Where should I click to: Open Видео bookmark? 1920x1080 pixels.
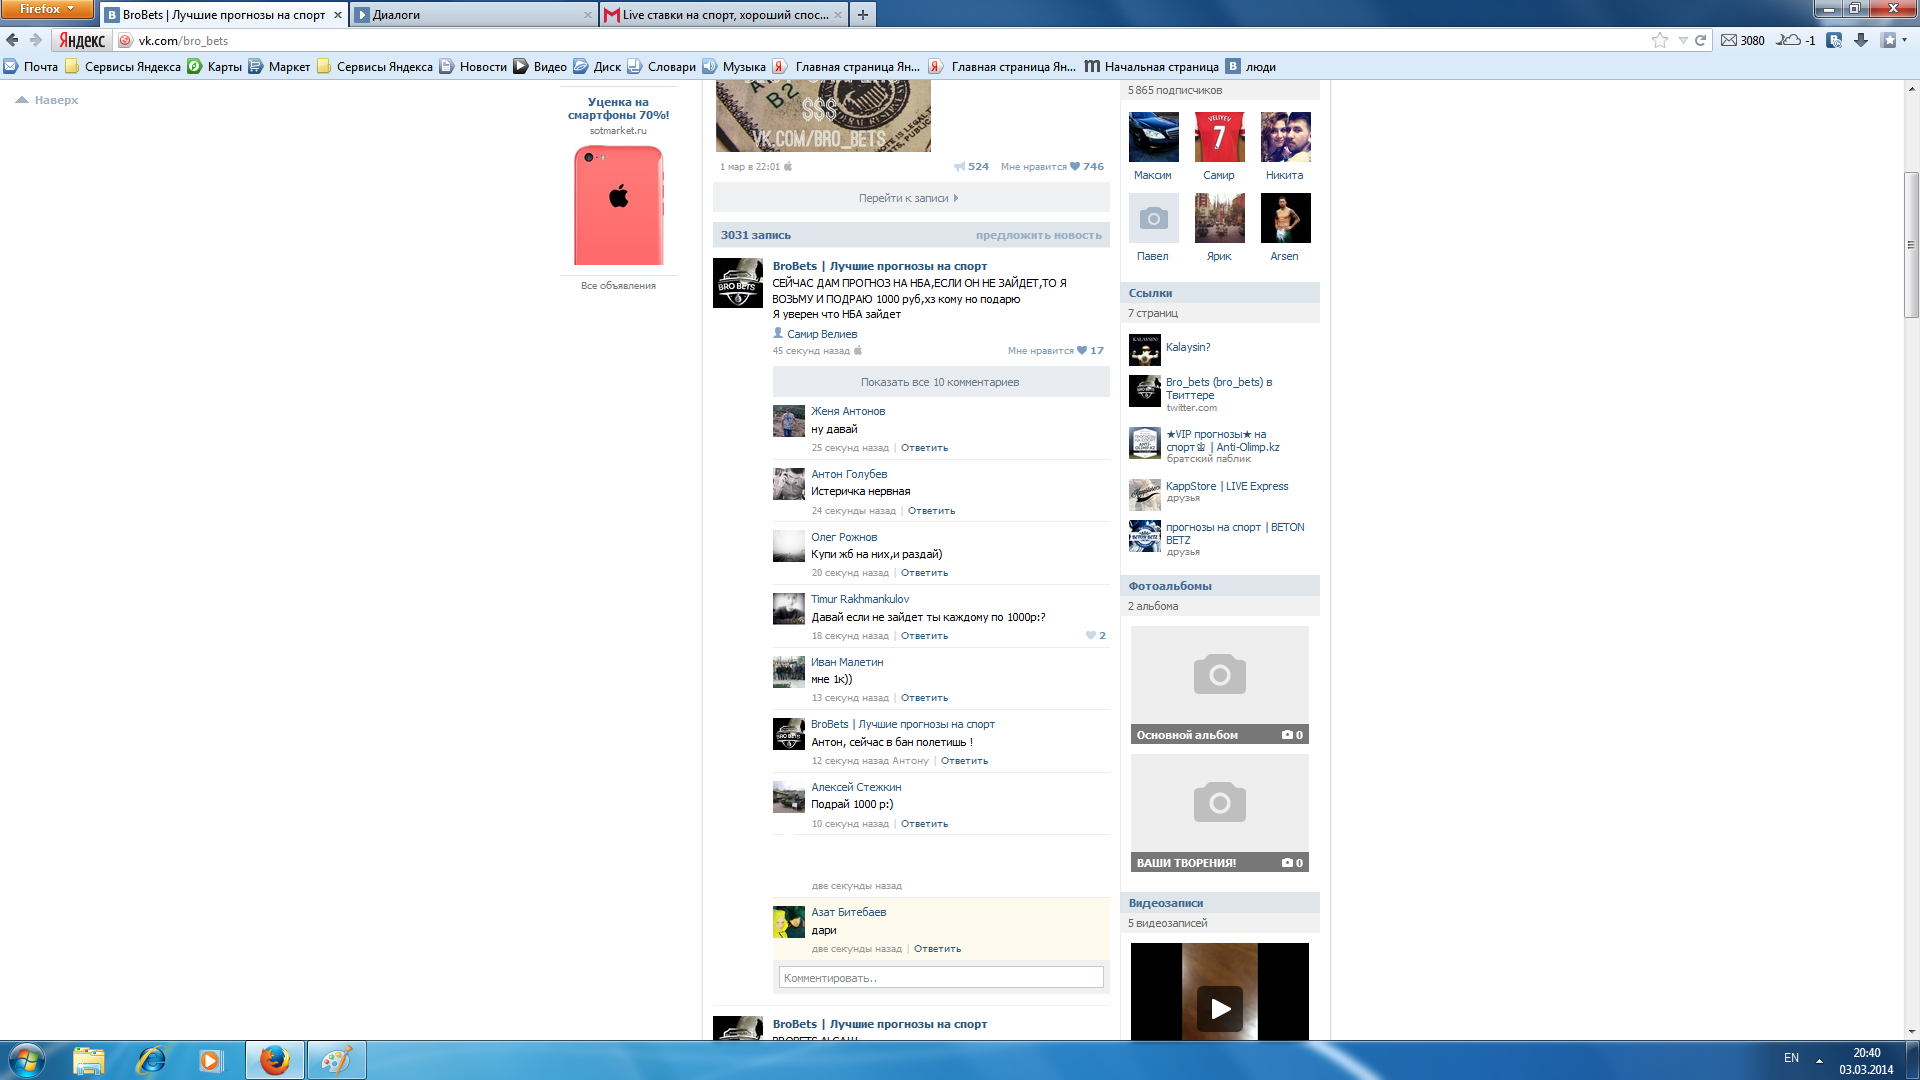pos(540,67)
